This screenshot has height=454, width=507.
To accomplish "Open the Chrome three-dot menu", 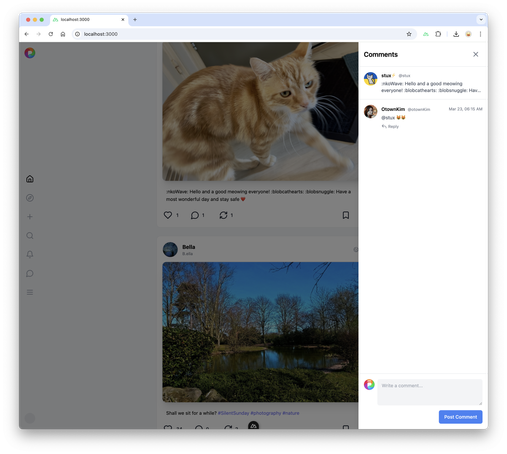I will tap(480, 34).
